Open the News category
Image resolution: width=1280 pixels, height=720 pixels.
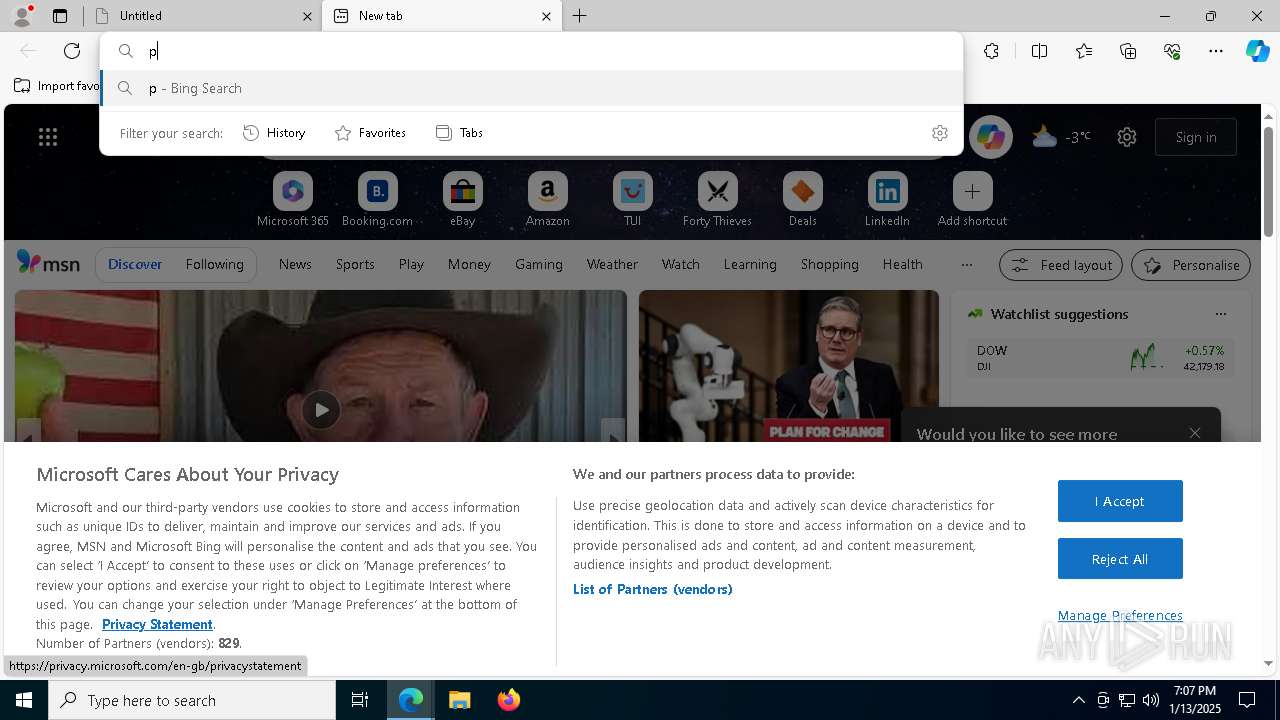point(295,264)
